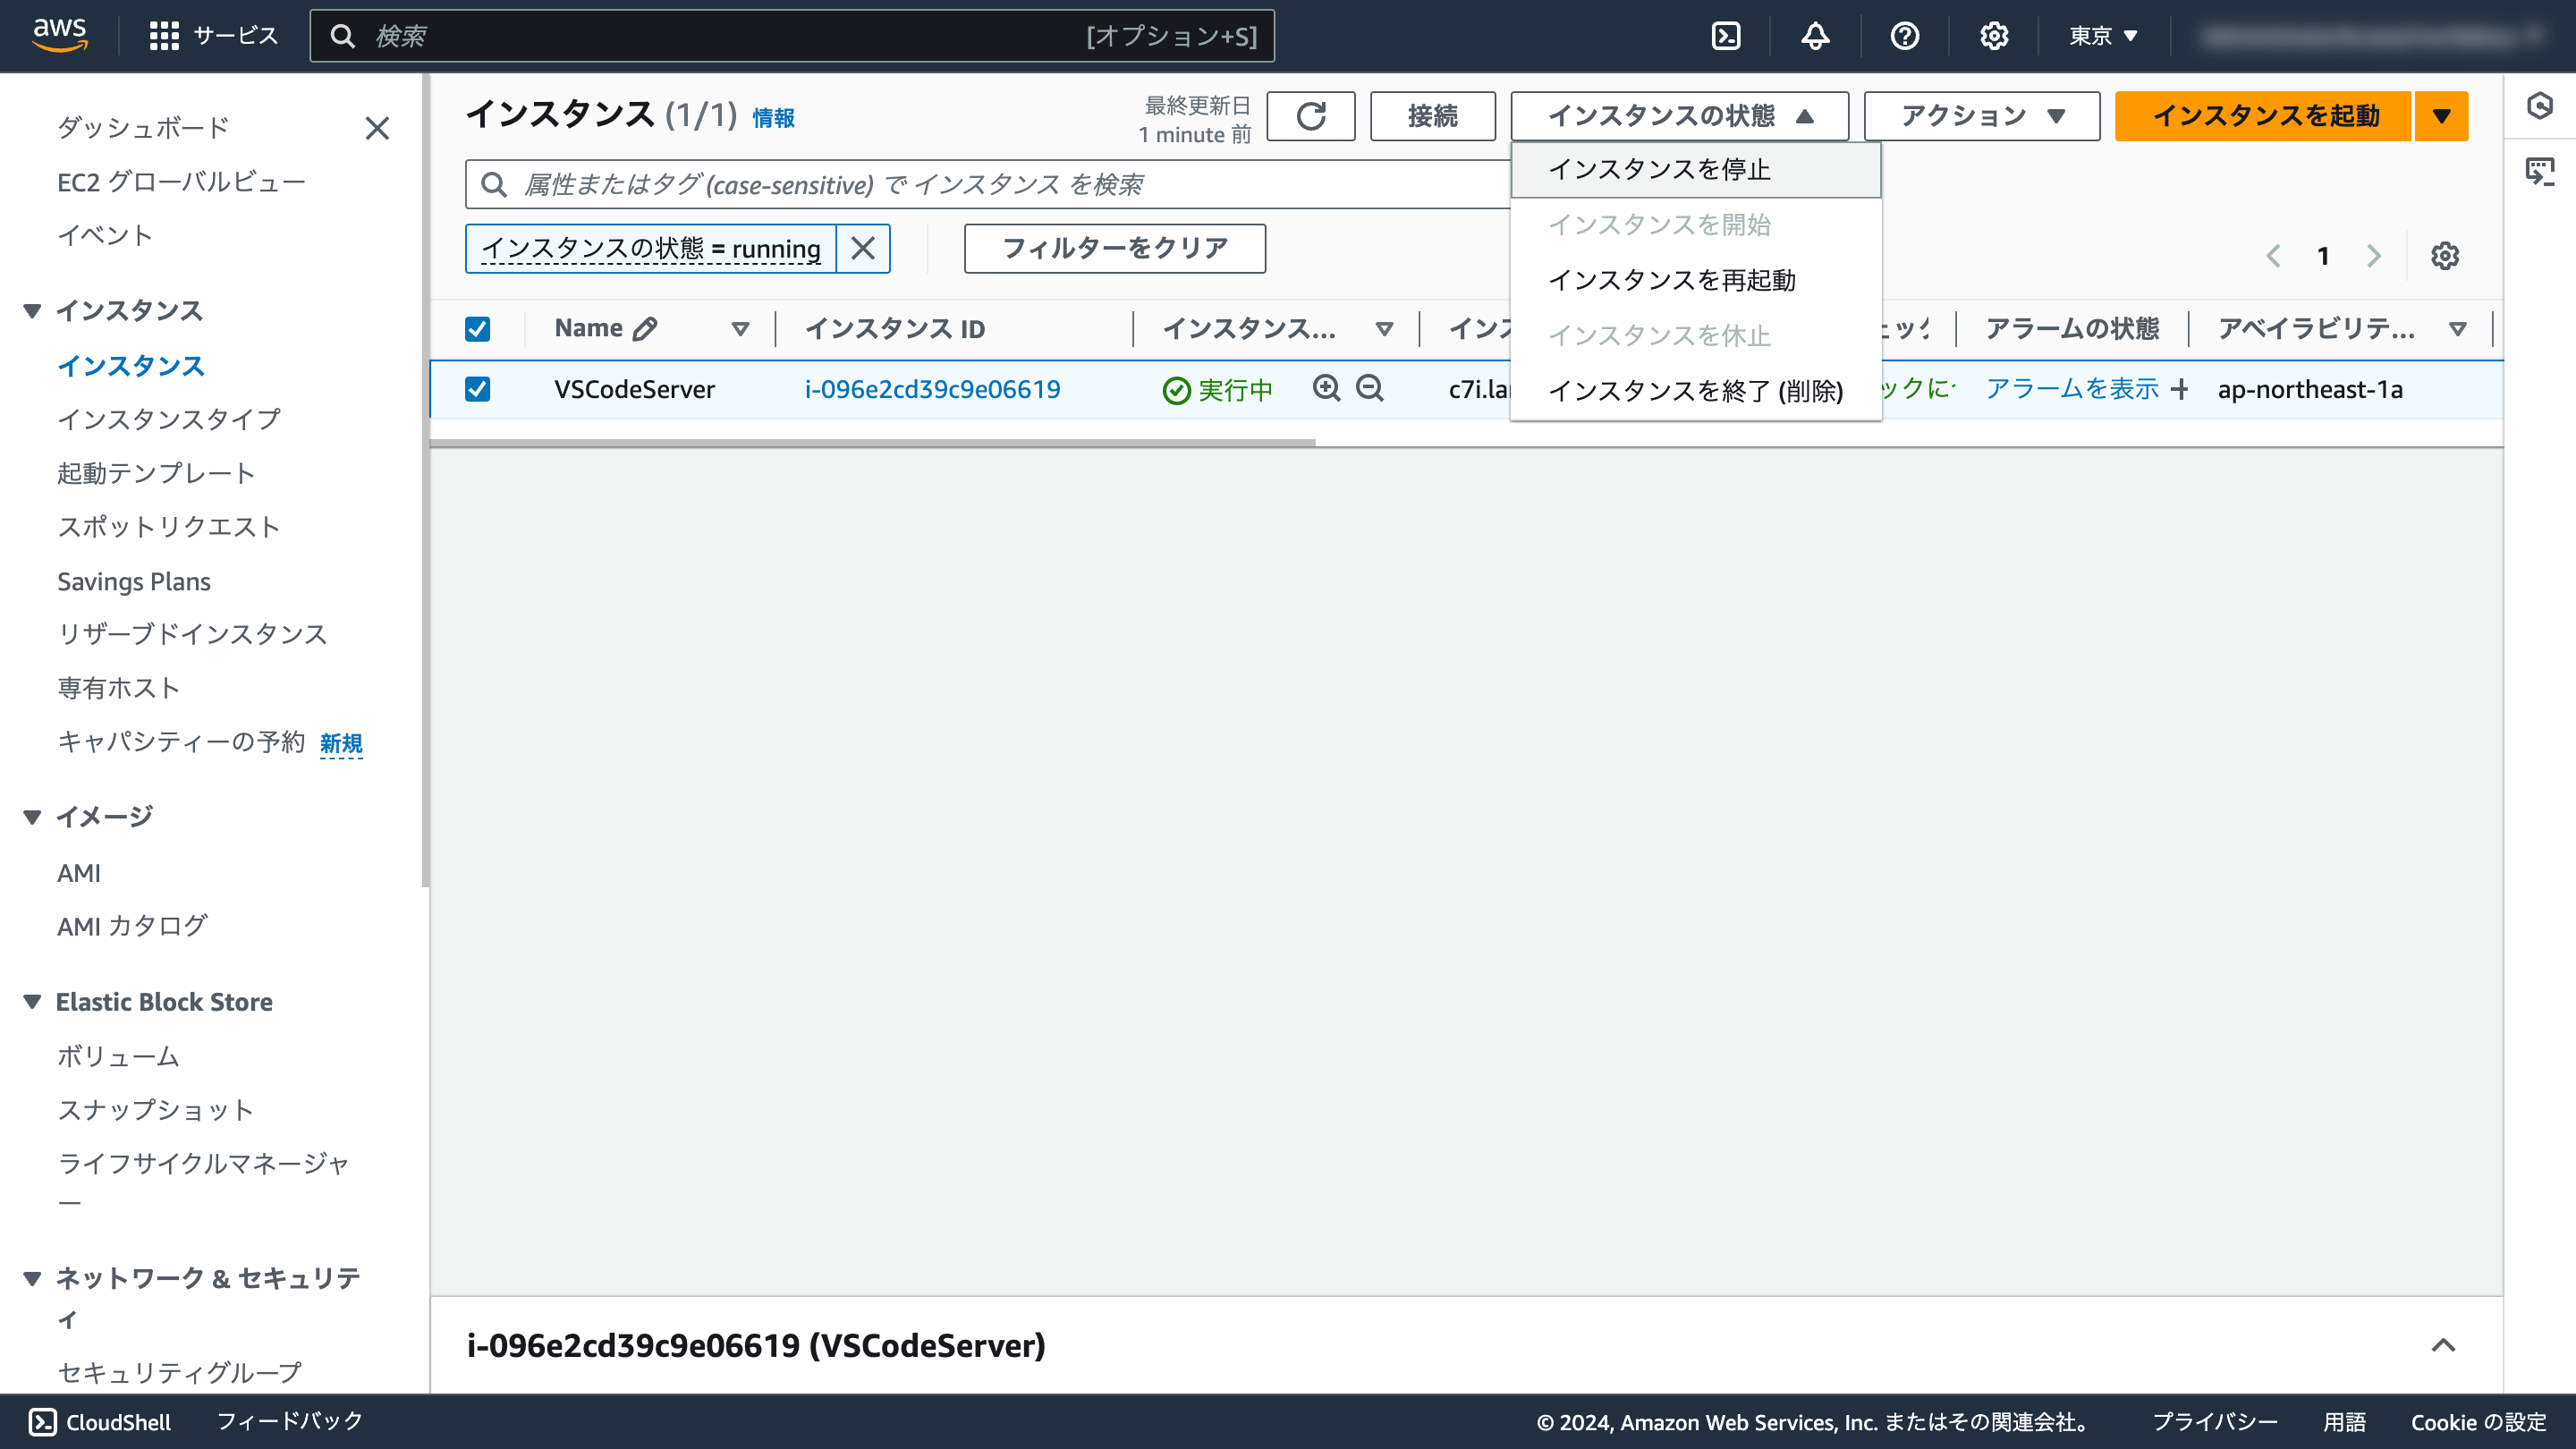Screen dimensions: 2576x1449
Task: Select インスタンスを停止 from the menu
Action: (x=1659, y=170)
